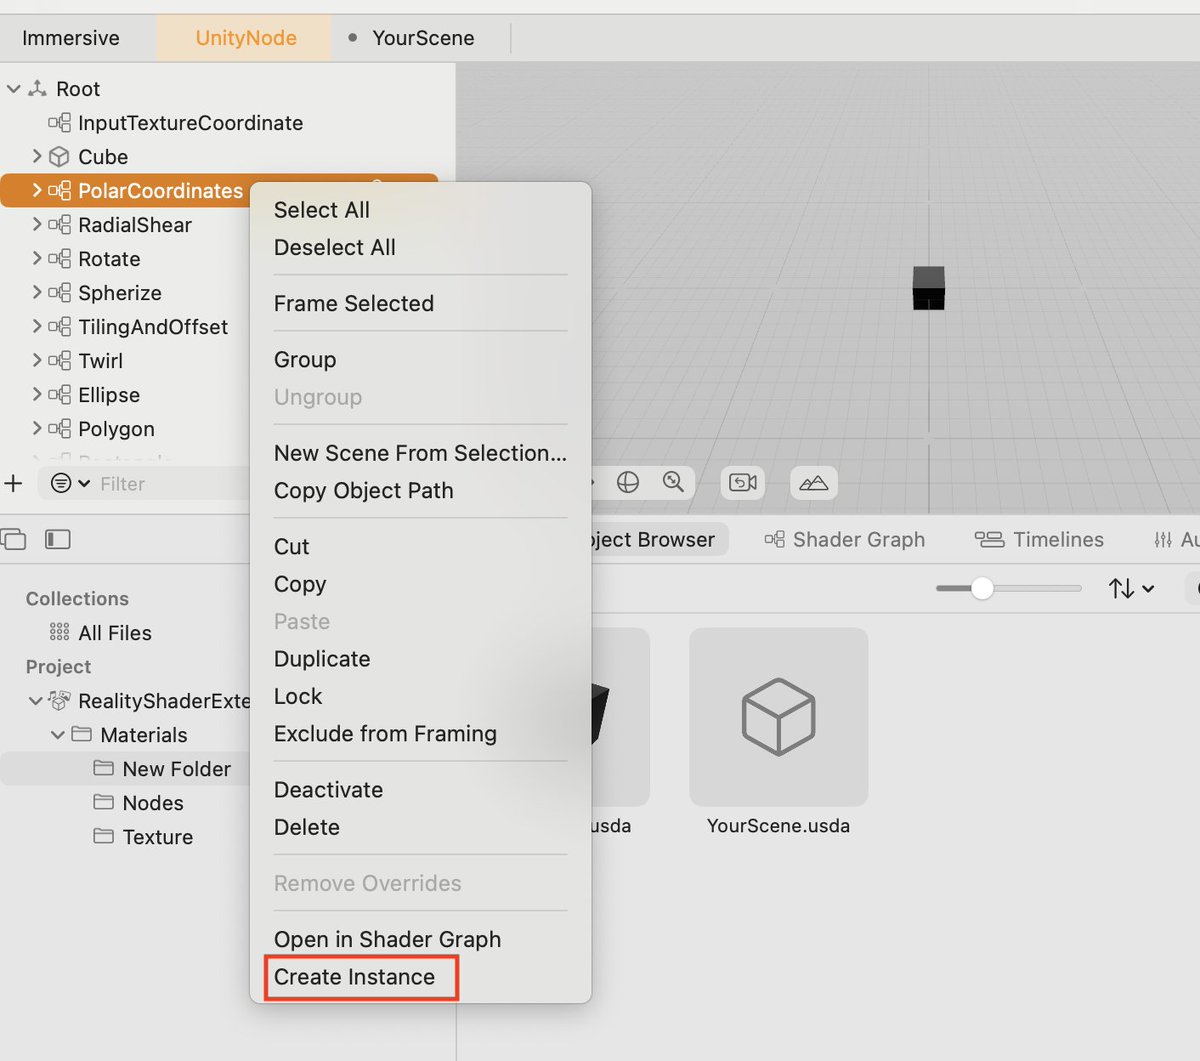The width and height of the screenshot is (1200, 1061).
Task: Click the All Files grid icon
Action: (x=60, y=633)
